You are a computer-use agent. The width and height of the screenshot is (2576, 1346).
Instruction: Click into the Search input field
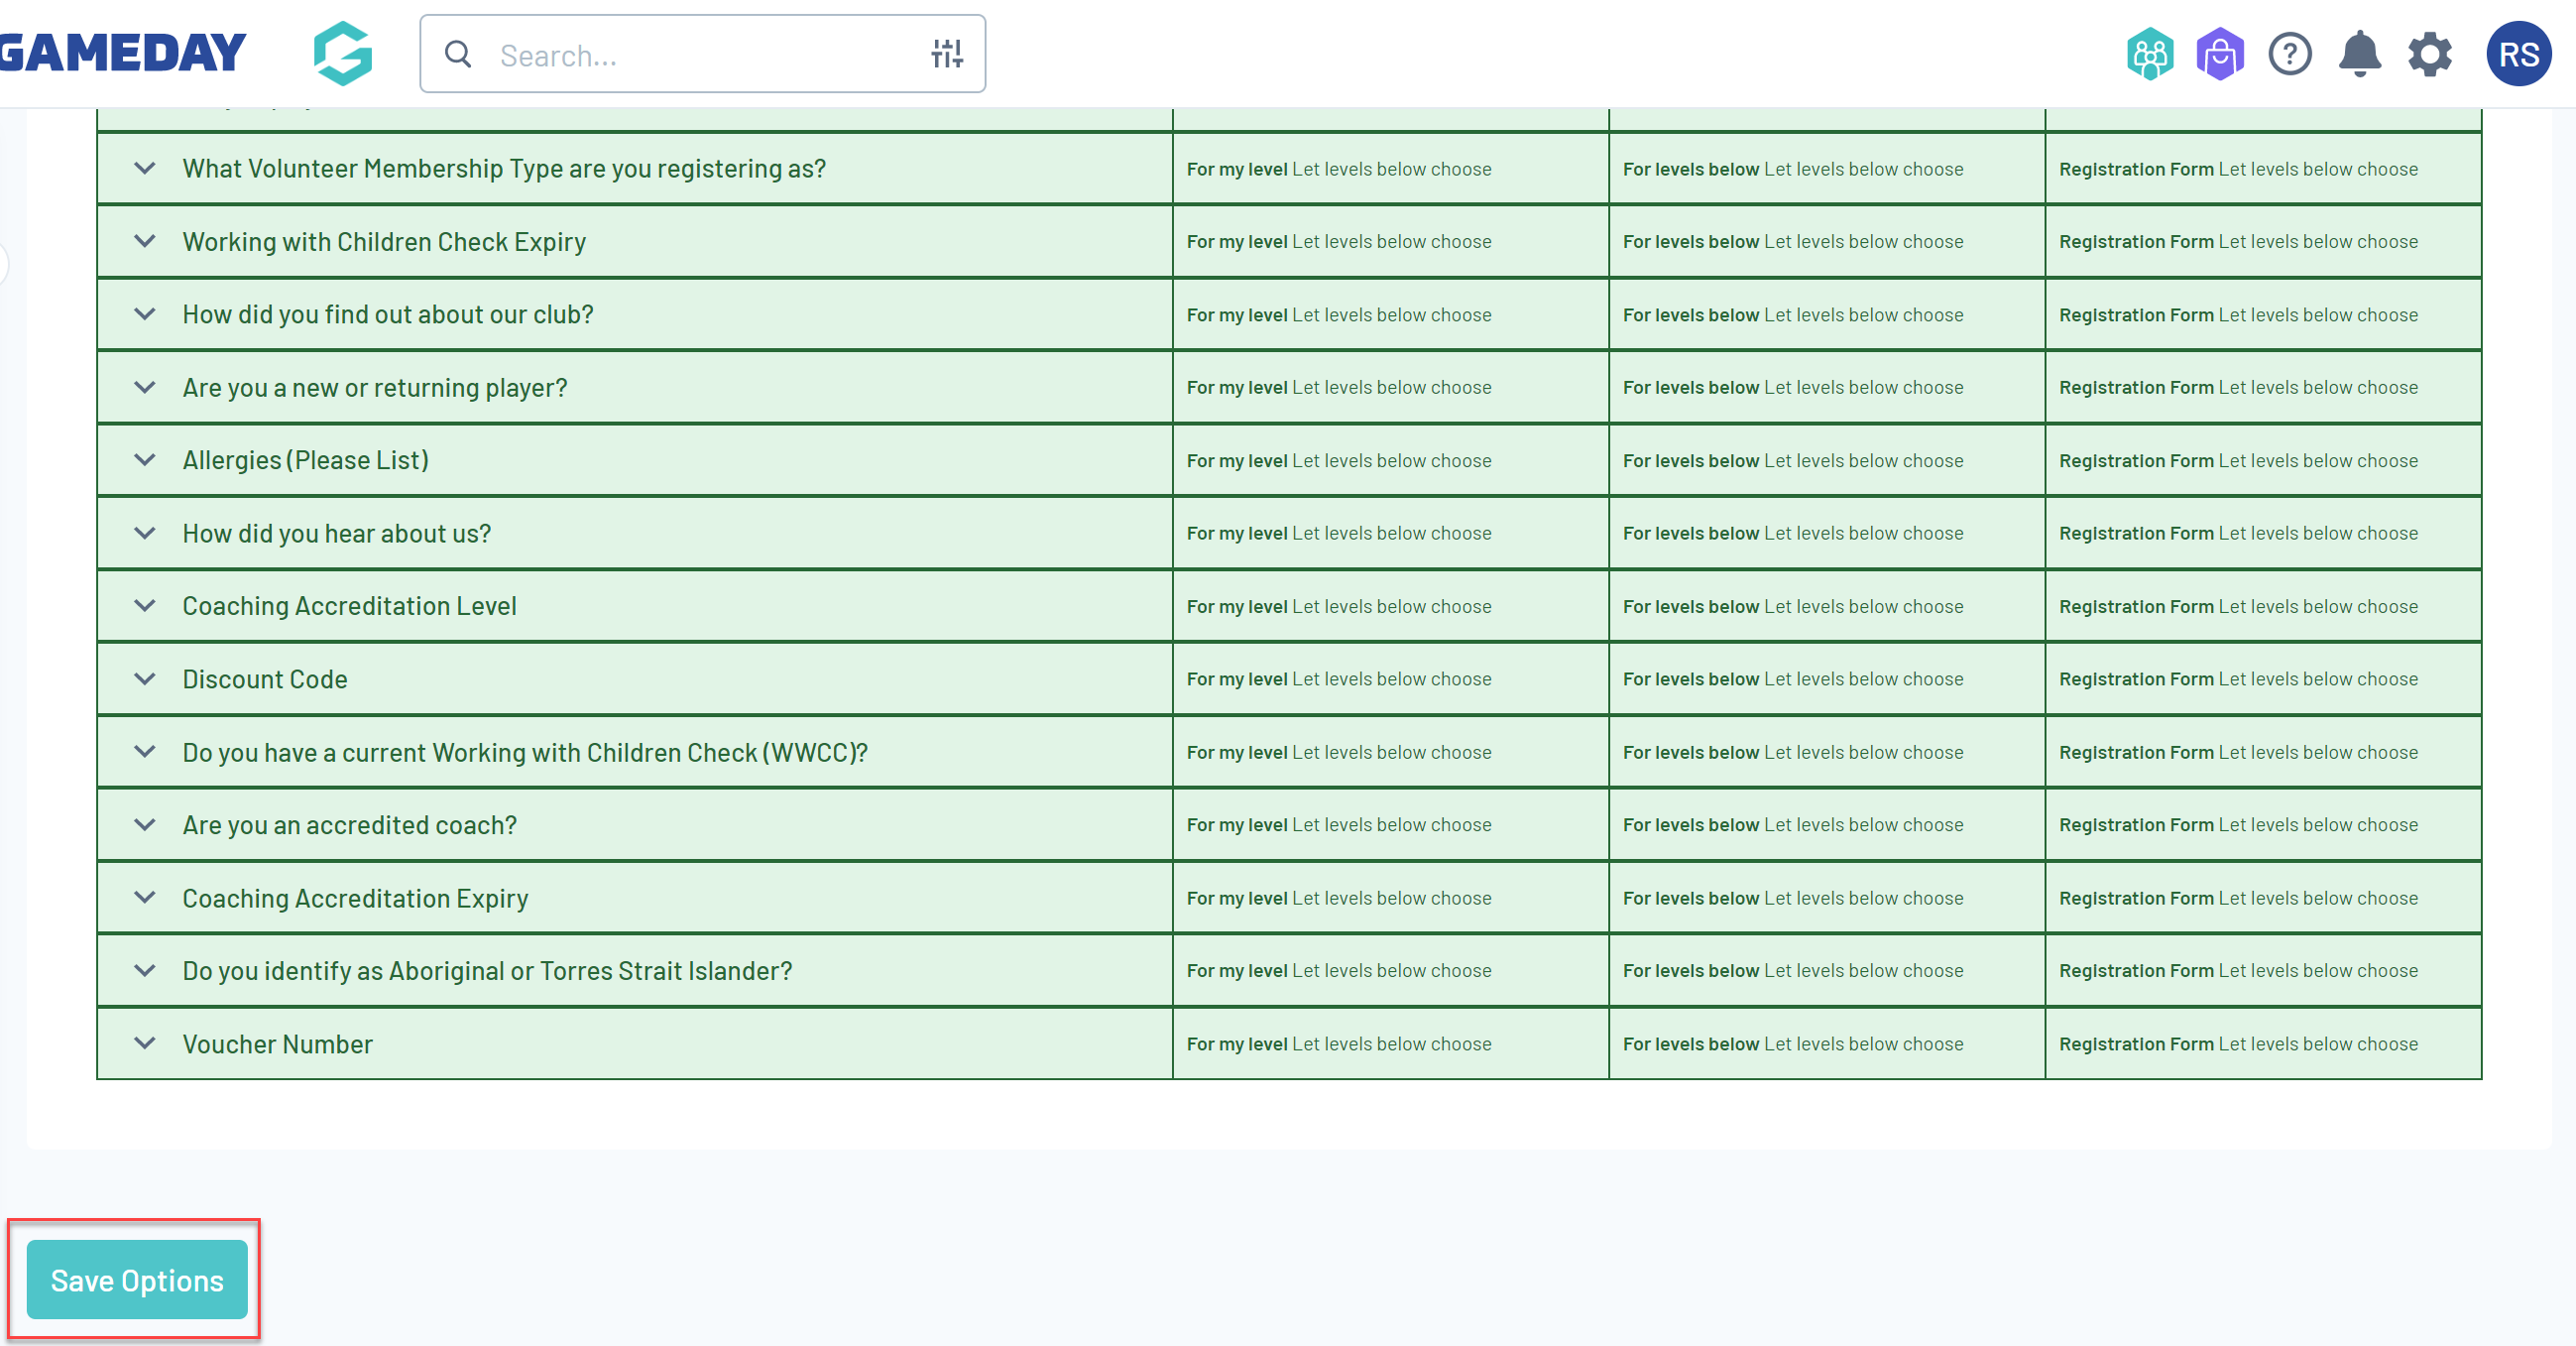700,54
